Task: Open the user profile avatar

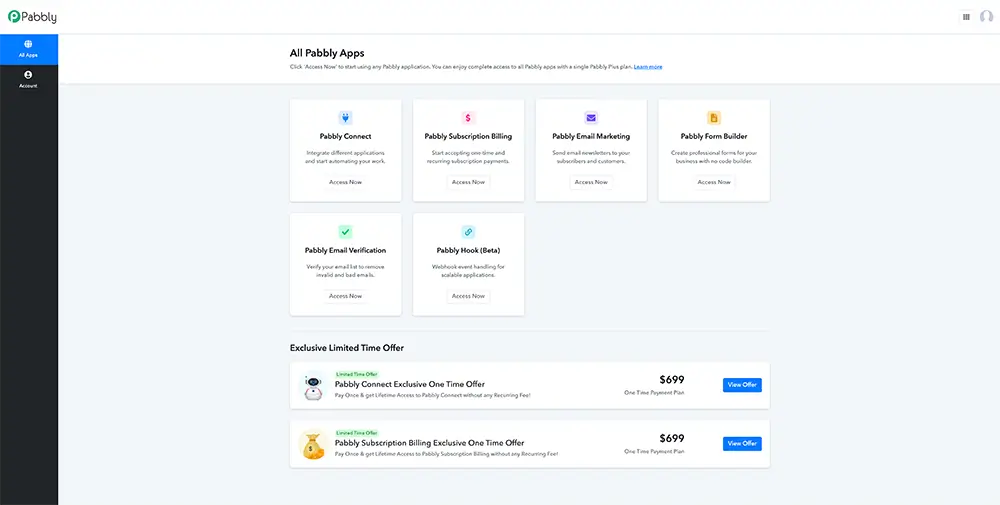Action: [x=987, y=17]
